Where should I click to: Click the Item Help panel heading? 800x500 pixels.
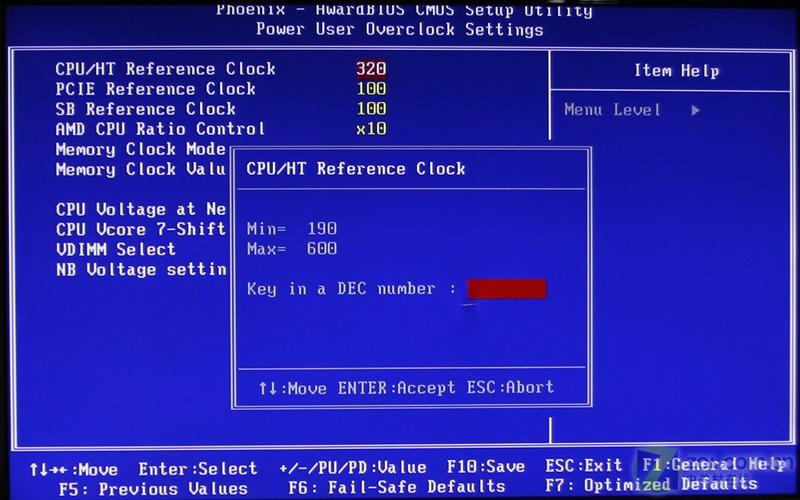click(677, 70)
